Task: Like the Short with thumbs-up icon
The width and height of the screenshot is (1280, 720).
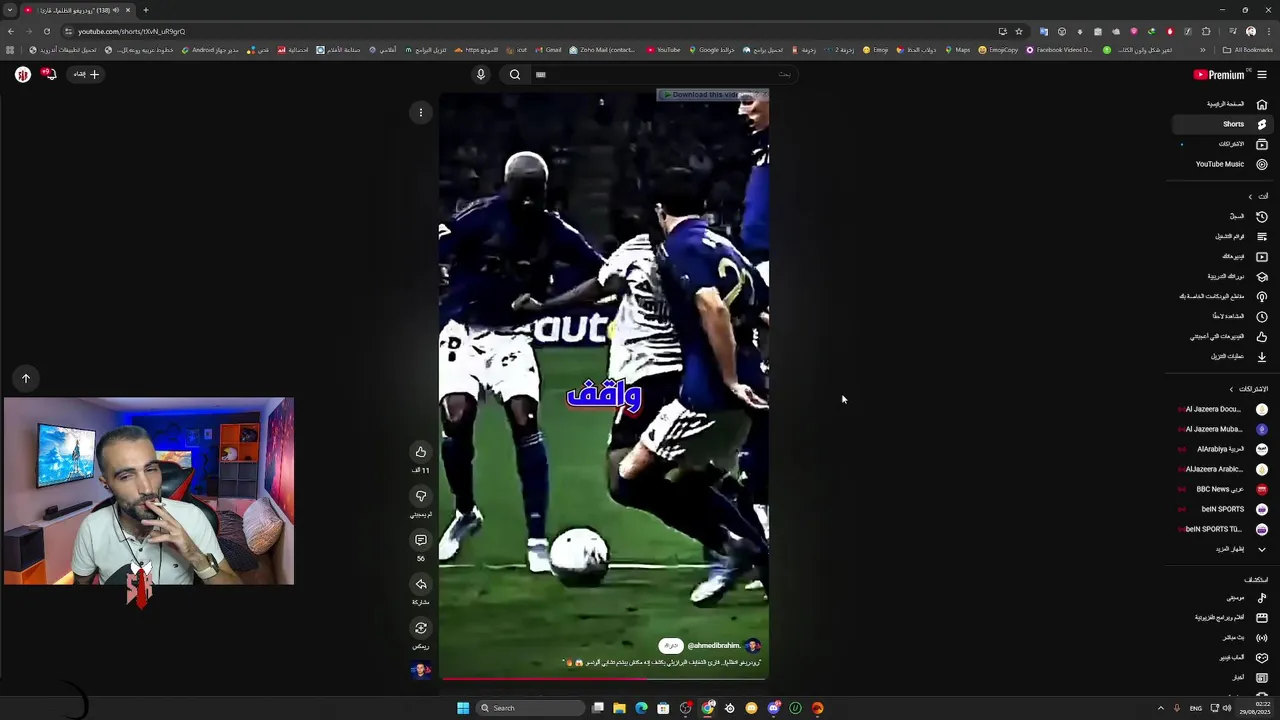Action: [421, 452]
